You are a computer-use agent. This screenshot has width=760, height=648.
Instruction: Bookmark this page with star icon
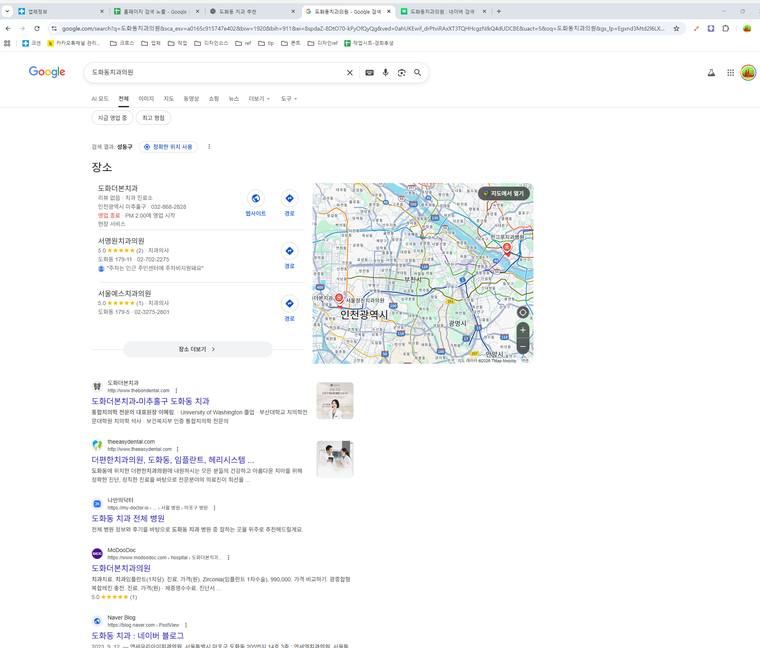(676, 29)
